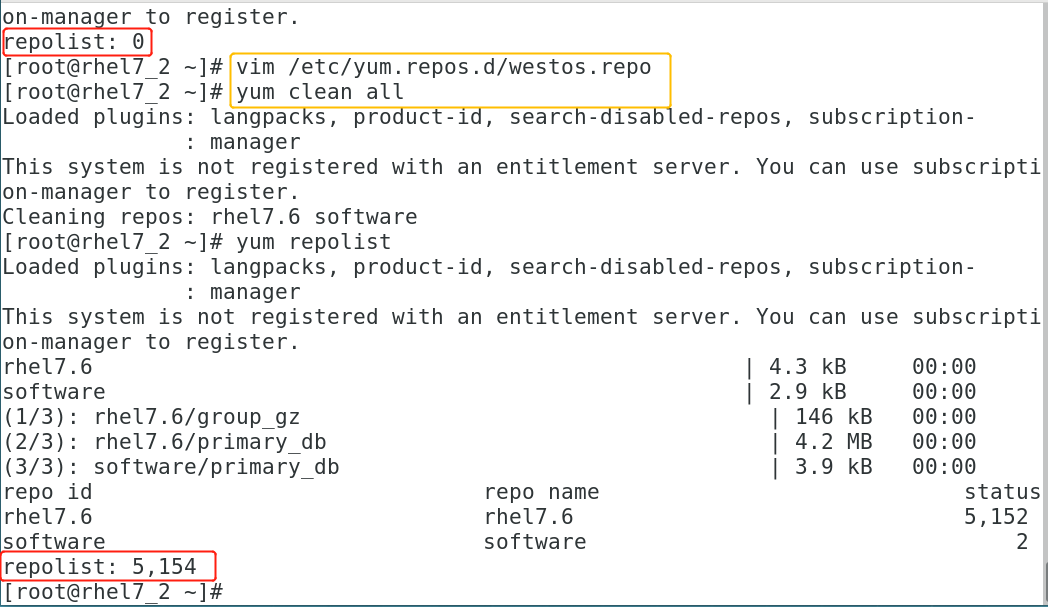Click the '(1/3): rhel7.6/group_gz' line
Viewport: 1048px width, 607px height.
click(x=152, y=416)
